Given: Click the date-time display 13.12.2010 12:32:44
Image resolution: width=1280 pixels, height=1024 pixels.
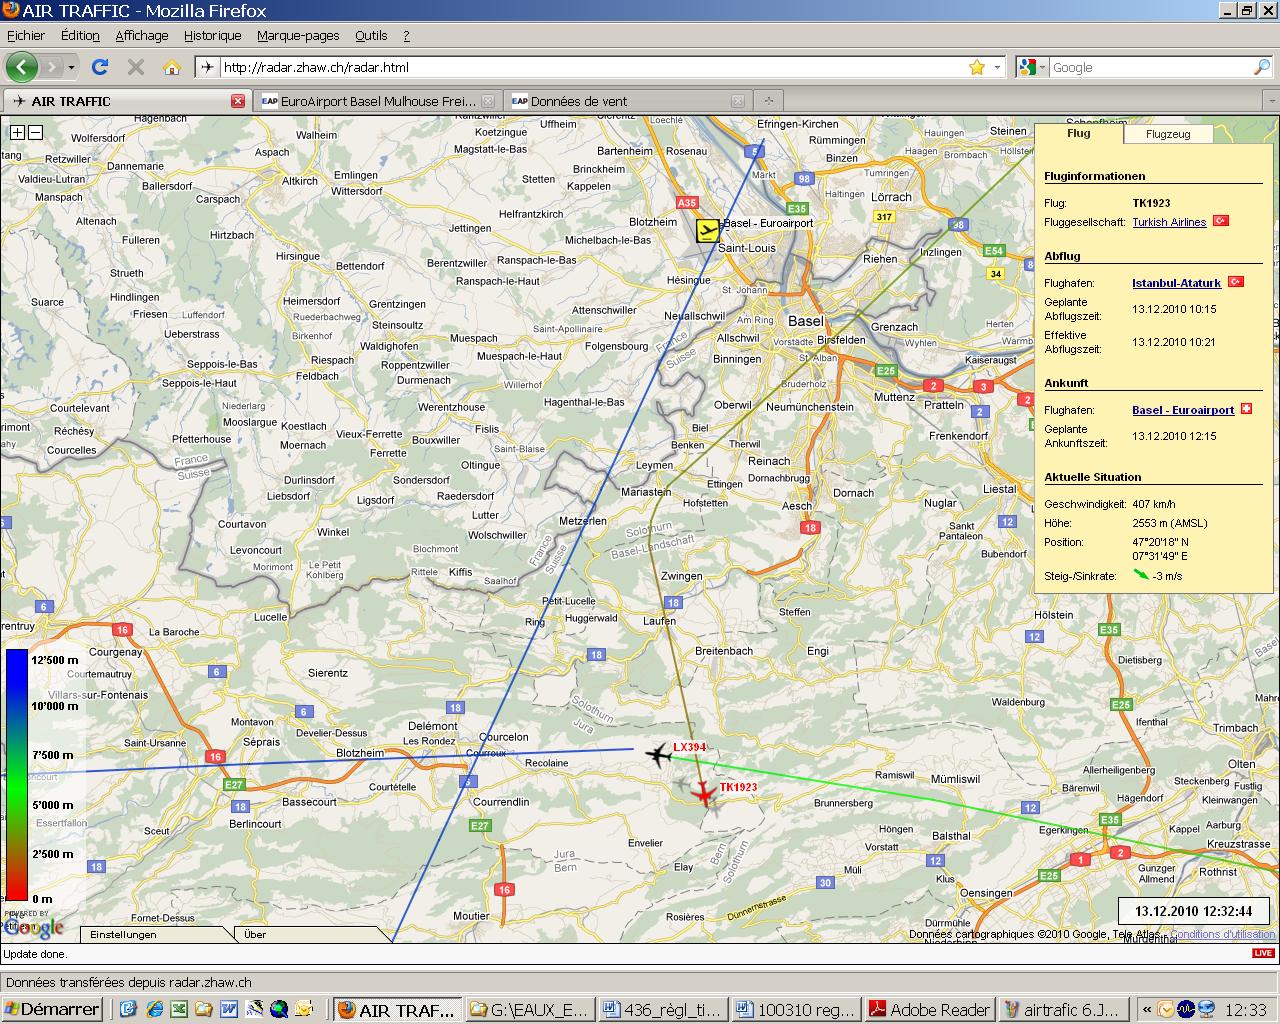Looking at the screenshot, I should pyautogui.click(x=1193, y=911).
